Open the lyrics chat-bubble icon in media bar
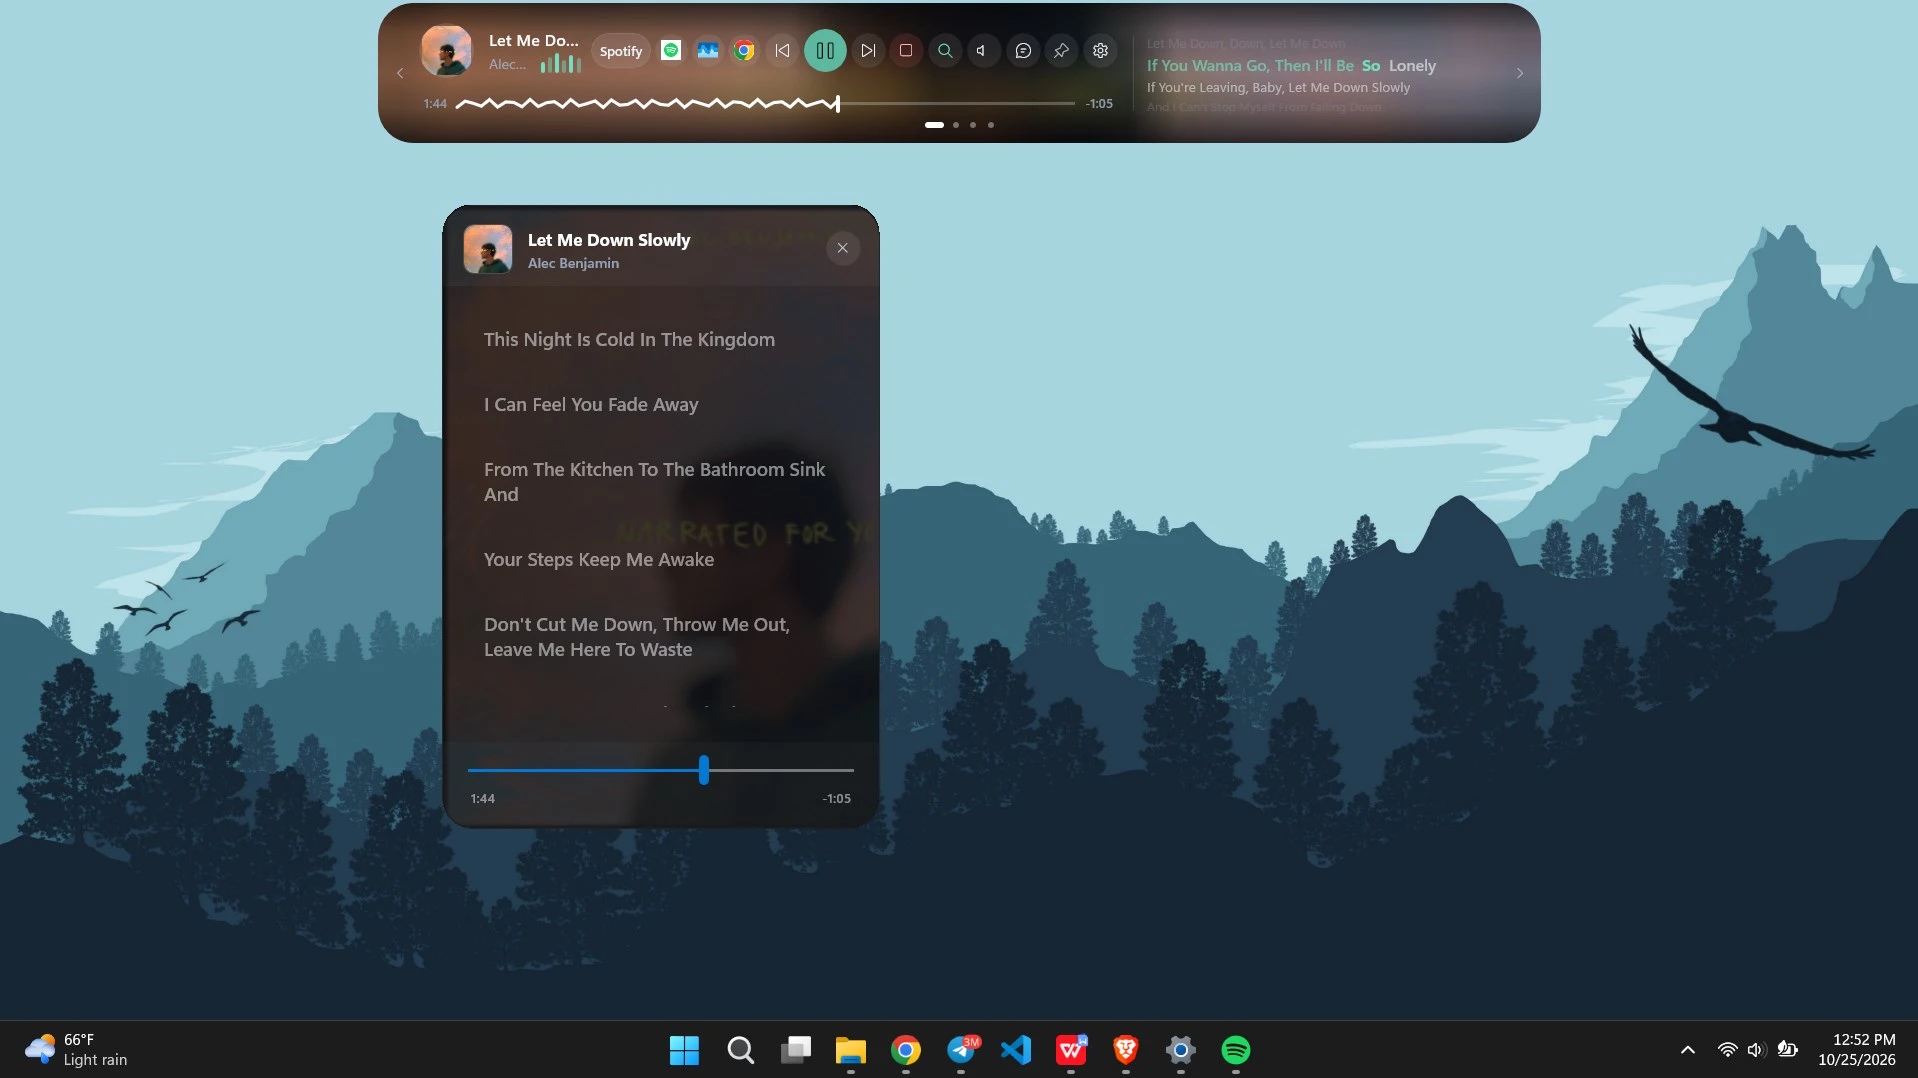 point(1023,51)
